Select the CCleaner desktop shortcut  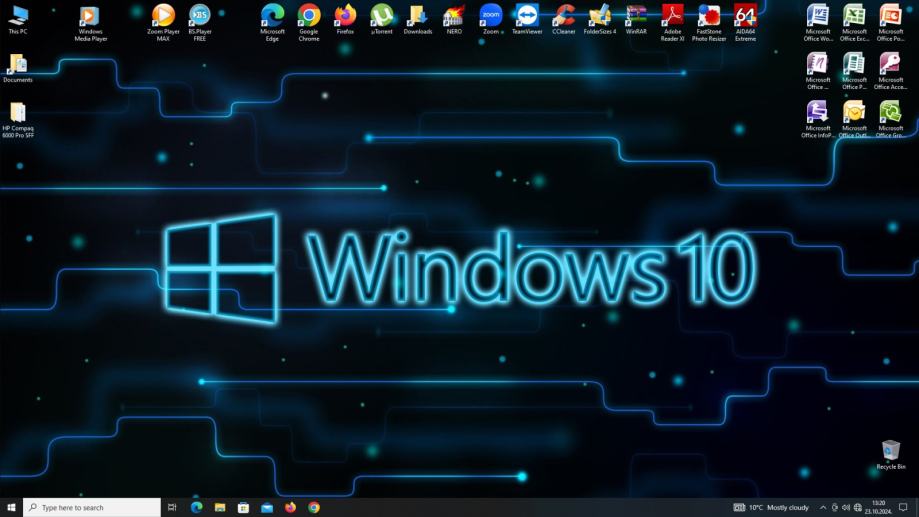564,20
